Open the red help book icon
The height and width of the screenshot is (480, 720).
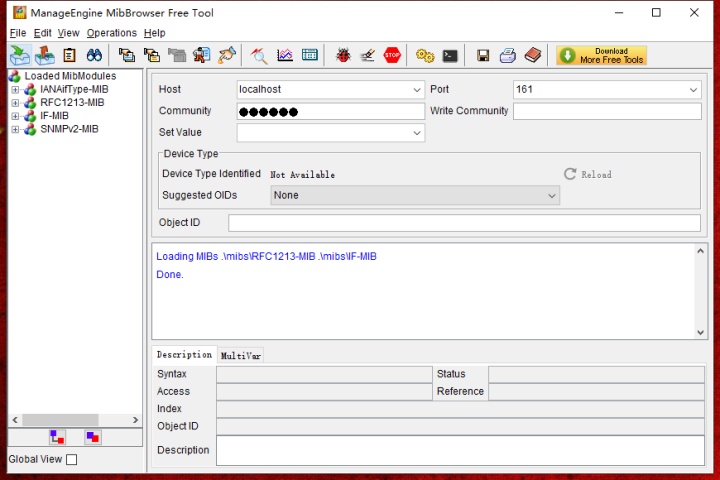tap(533, 56)
